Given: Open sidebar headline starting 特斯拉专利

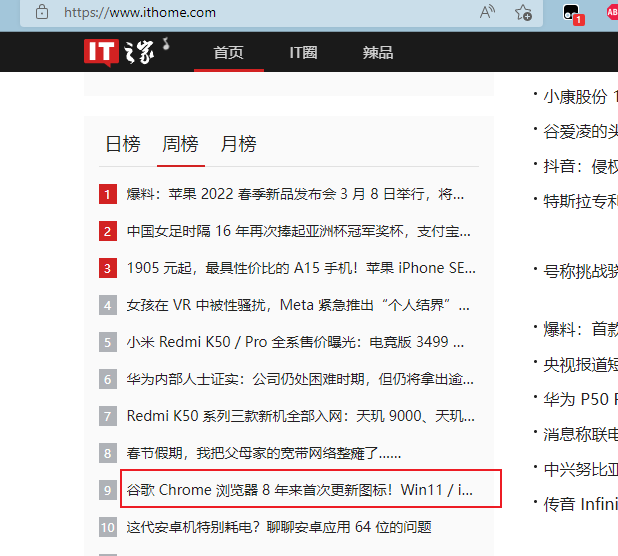Looking at the screenshot, I should click(x=581, y=202).
